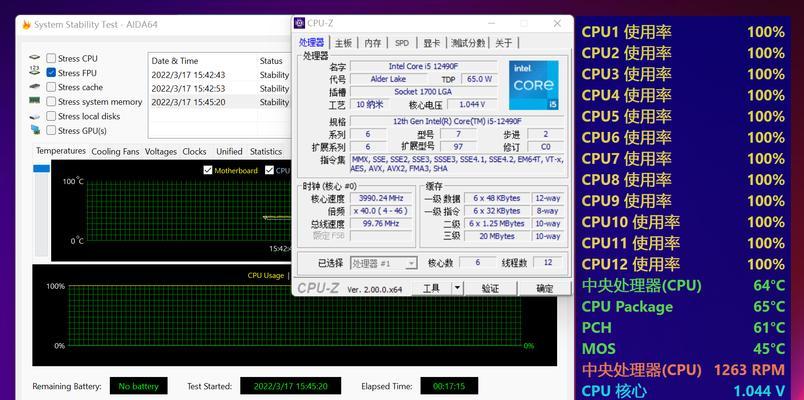Image resolution: width=804 pixels, height=400 pixels.
Task: Open the SPD tab in CPU-Z
Action: 402,43
